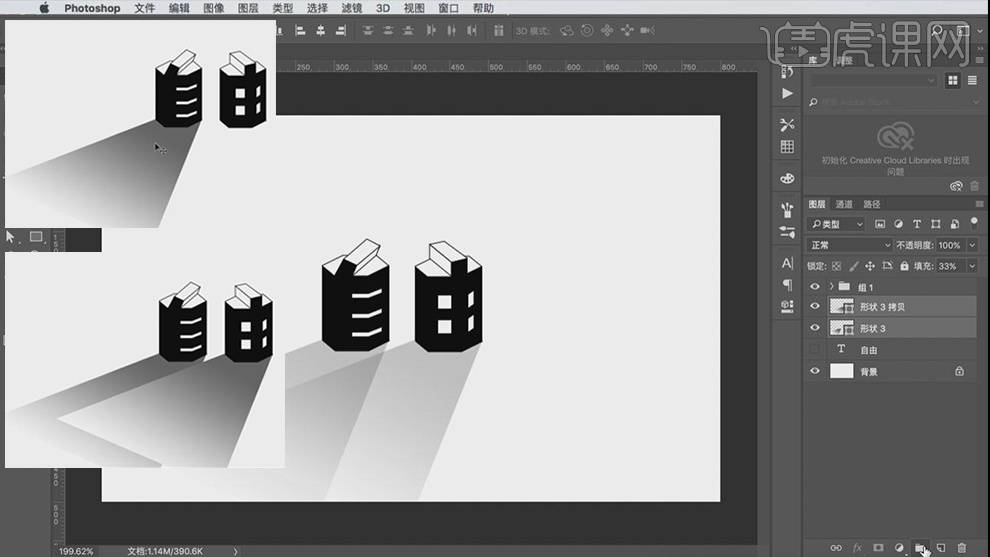Toggle lock position move icon
The width and height of the screenshot is (990, 557).
coord(870,266)
